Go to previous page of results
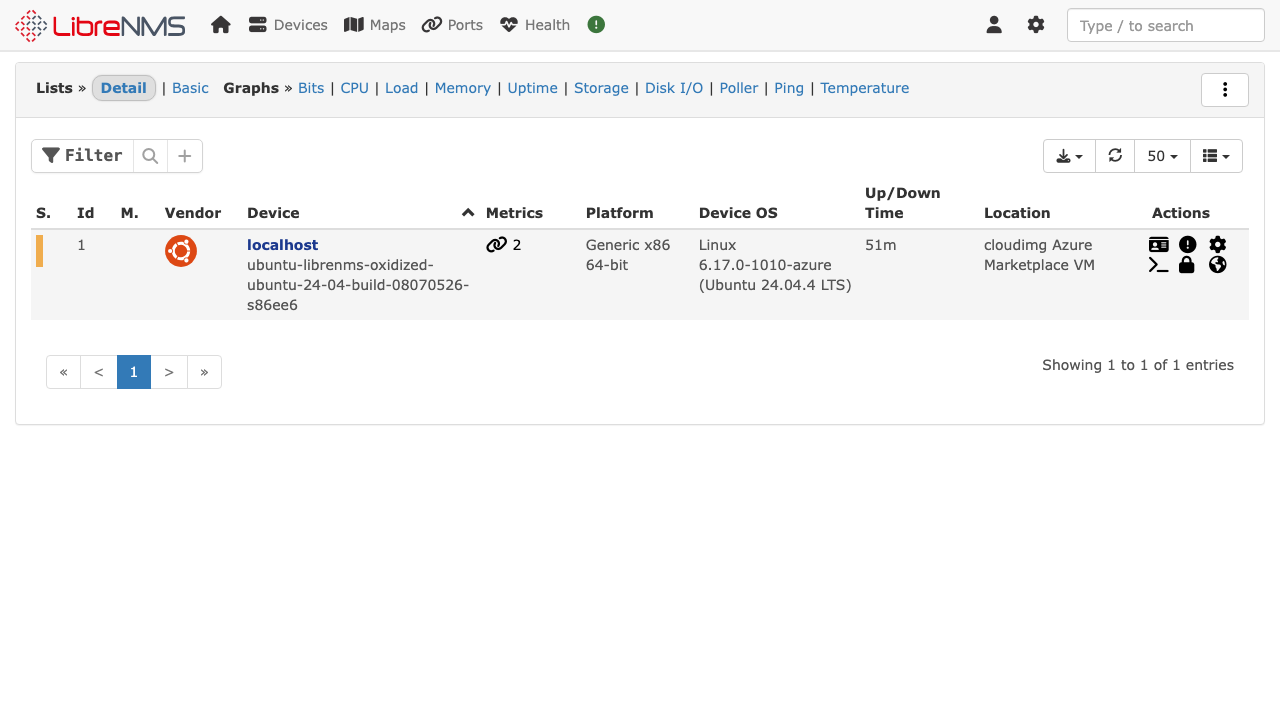The height and width of the screenshot is (720, 1280). (99, 372)
